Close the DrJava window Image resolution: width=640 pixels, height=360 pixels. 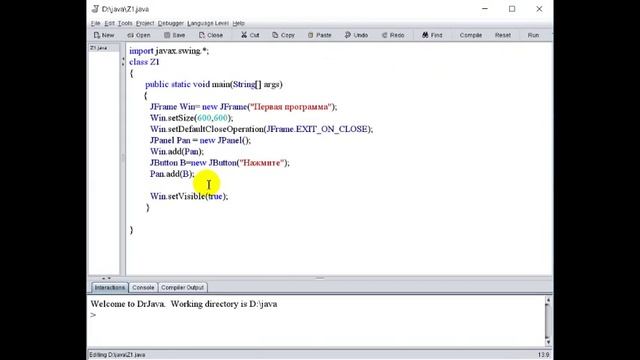[539, 9]
